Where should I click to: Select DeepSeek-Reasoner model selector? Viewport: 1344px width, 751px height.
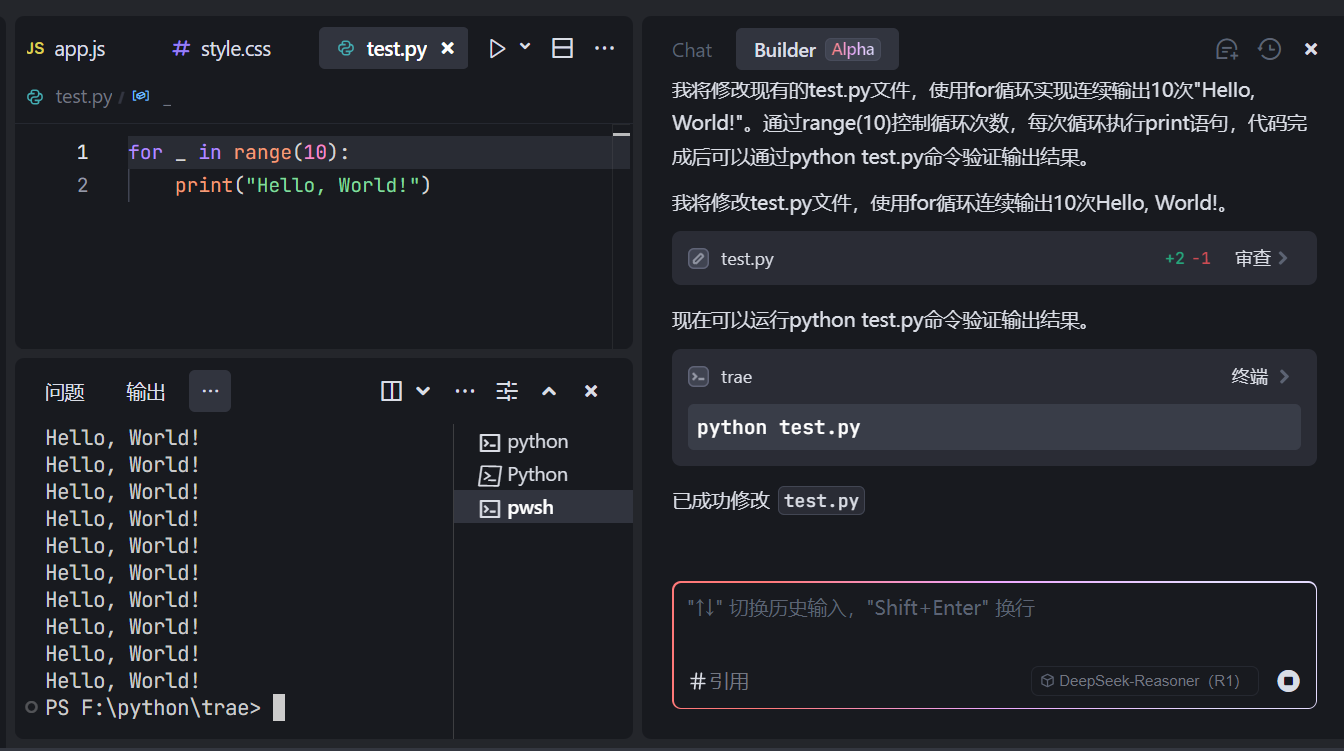[x=1144, y=681]
